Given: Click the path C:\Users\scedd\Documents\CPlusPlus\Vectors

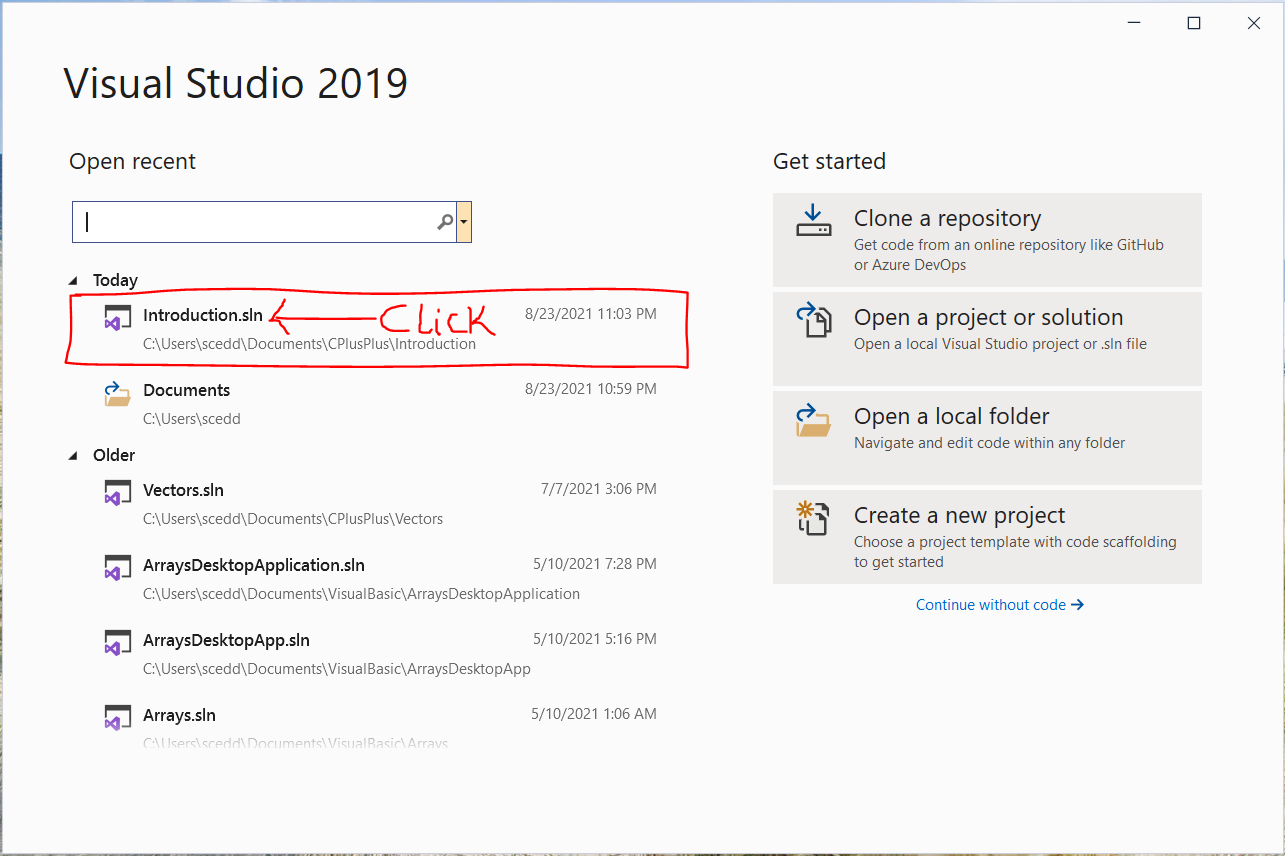Looking at the screenshot, I should (x=293, y=519).
